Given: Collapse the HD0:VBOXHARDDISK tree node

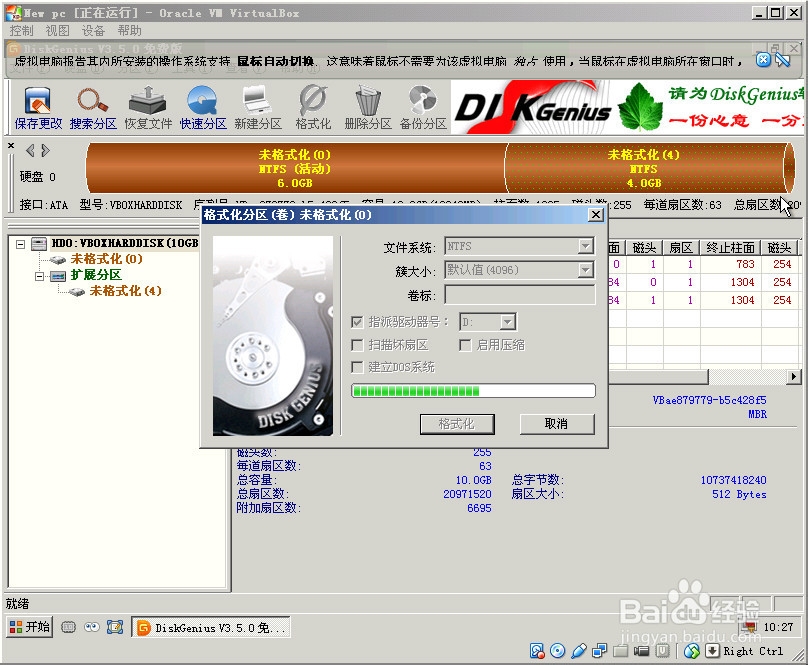Looking at the screenshot, I should point(21,244).
